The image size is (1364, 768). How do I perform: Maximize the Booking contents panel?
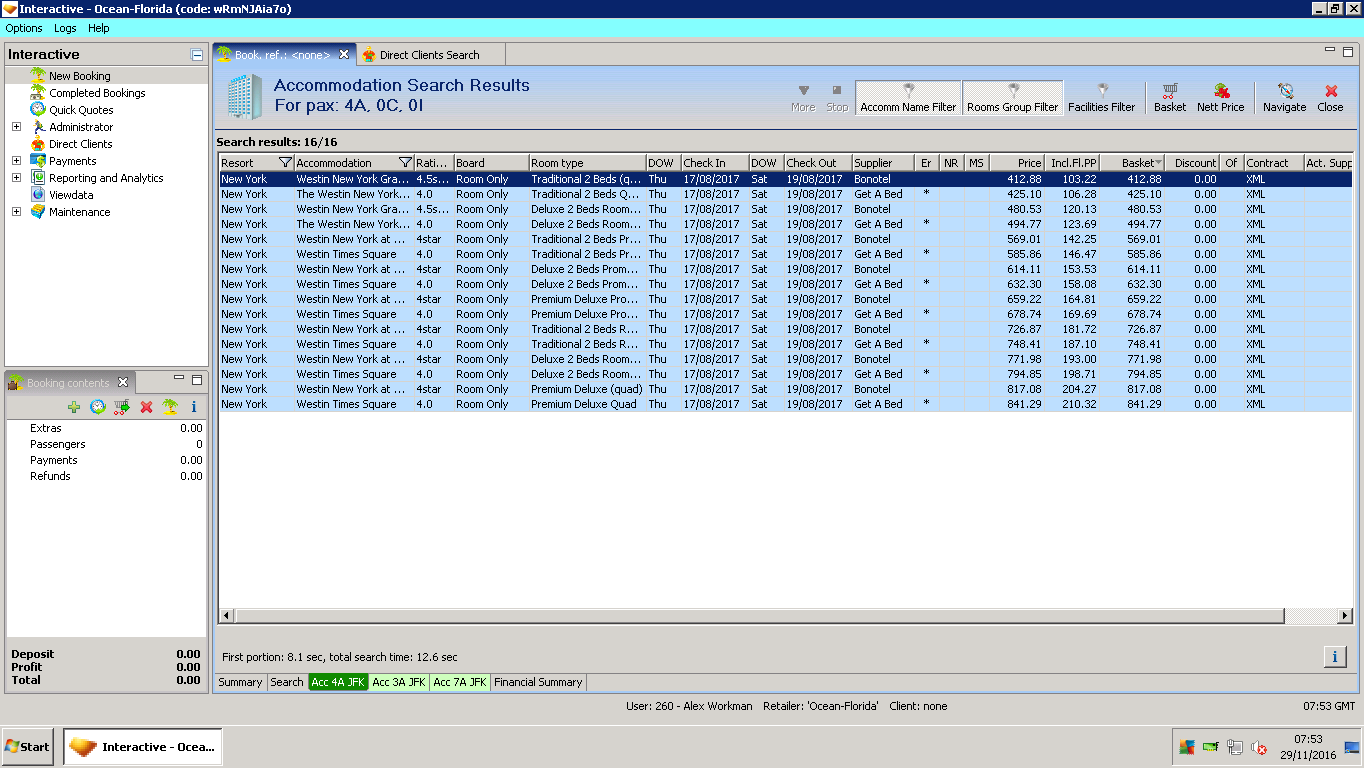pos(197,380)
